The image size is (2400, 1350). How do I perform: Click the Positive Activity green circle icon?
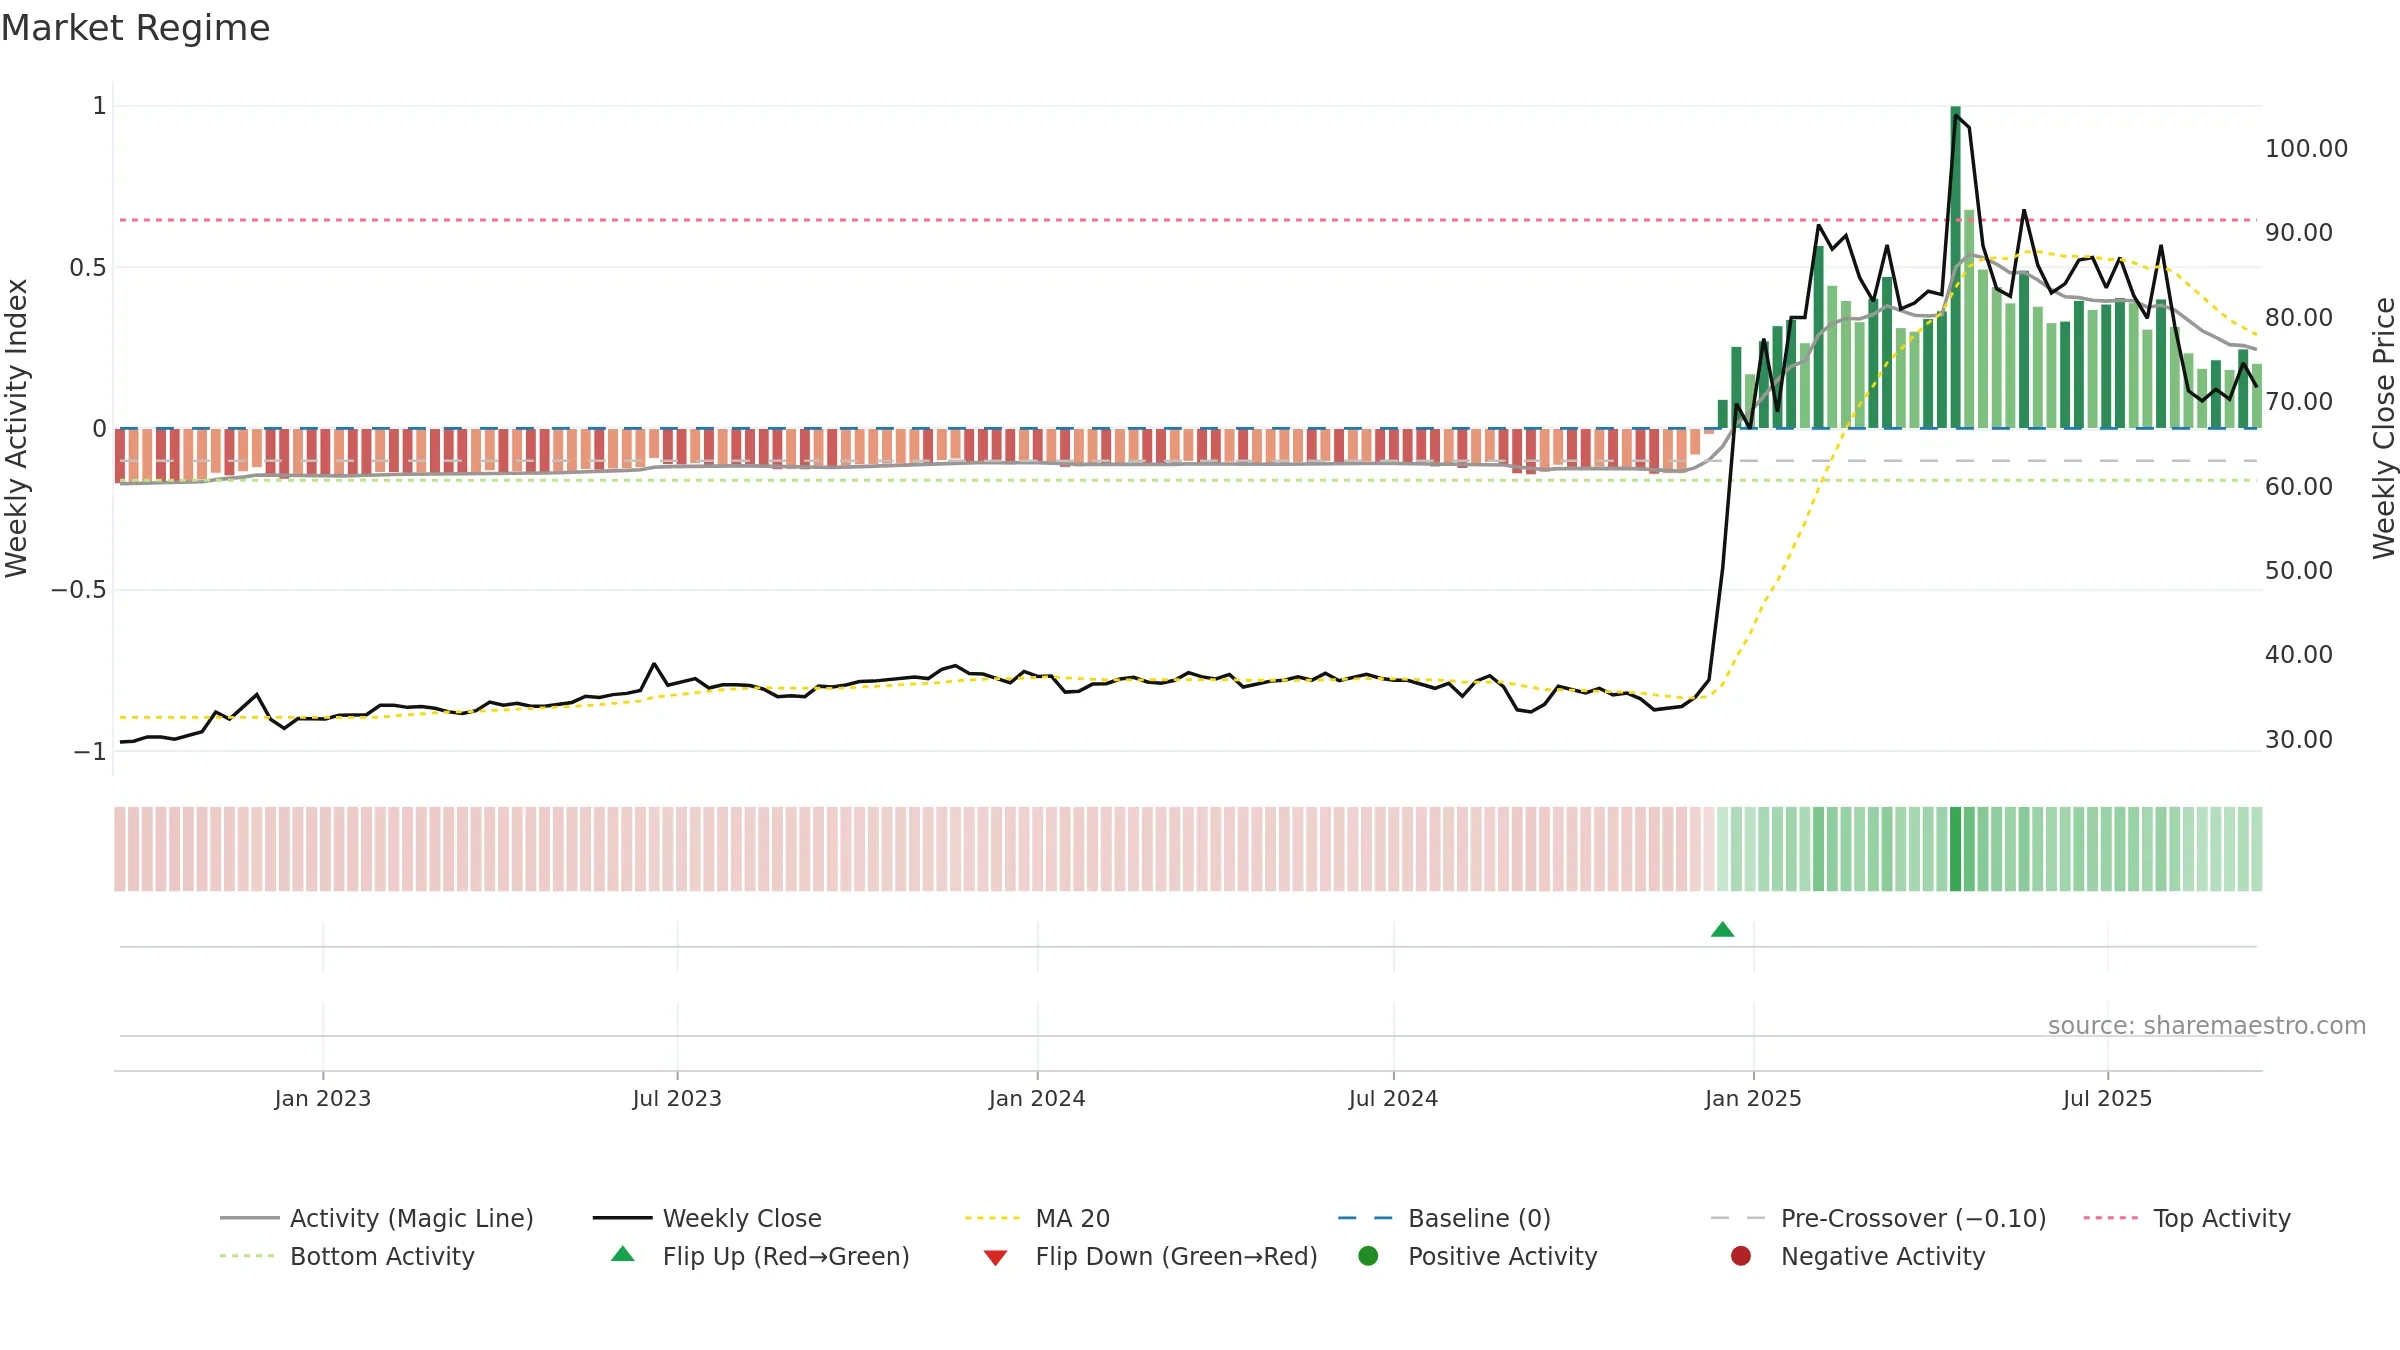[x=1368, y=1256]
